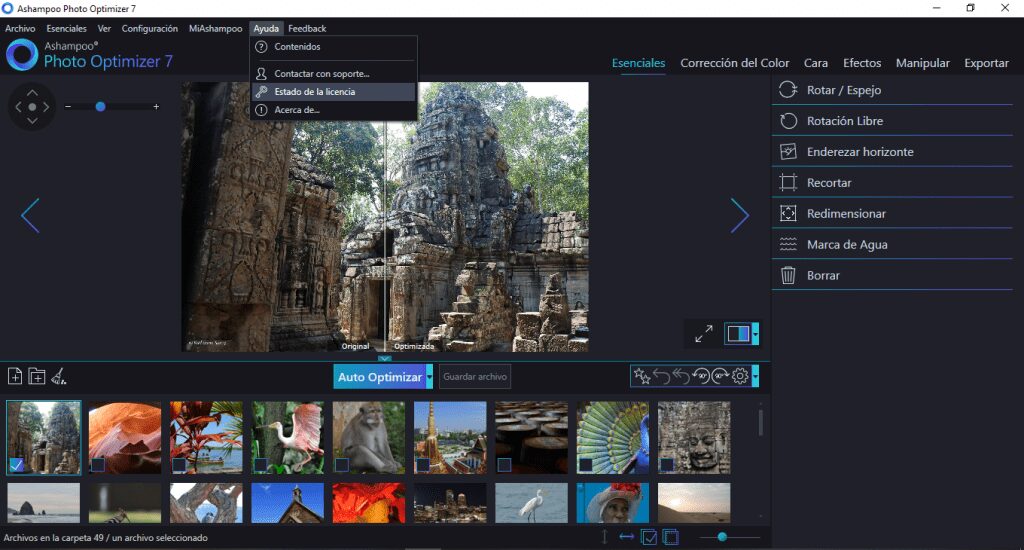1024x550 pixels.
Task: Click the Enderezar horizonte icon
Action: tap(788, 152)
